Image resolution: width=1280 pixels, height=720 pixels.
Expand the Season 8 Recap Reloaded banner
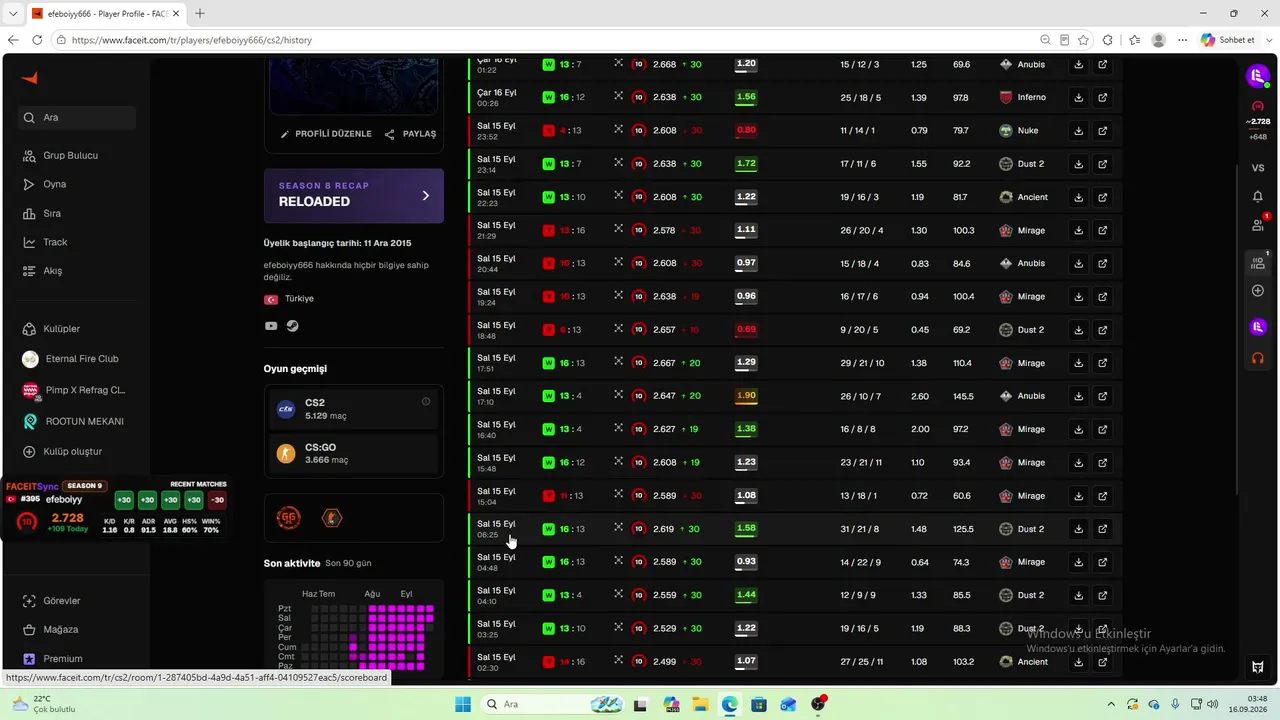[x=354, y=195]
